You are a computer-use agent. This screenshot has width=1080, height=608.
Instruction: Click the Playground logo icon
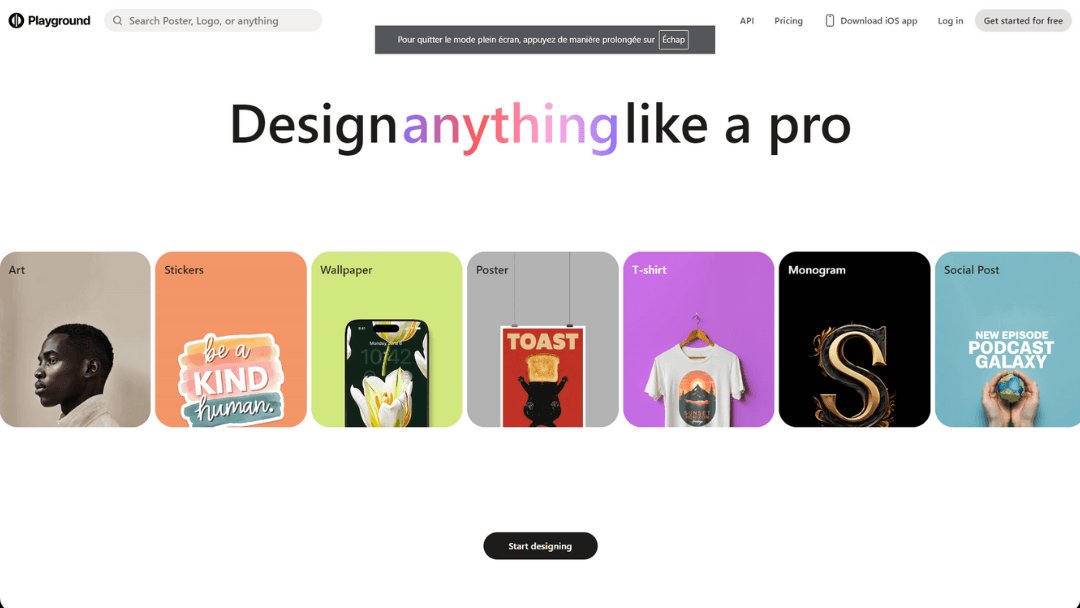point(16,21)
